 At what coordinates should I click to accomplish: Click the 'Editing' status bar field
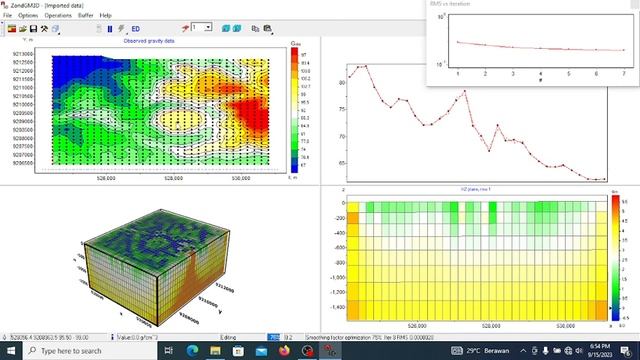click(x=228, y=338)
